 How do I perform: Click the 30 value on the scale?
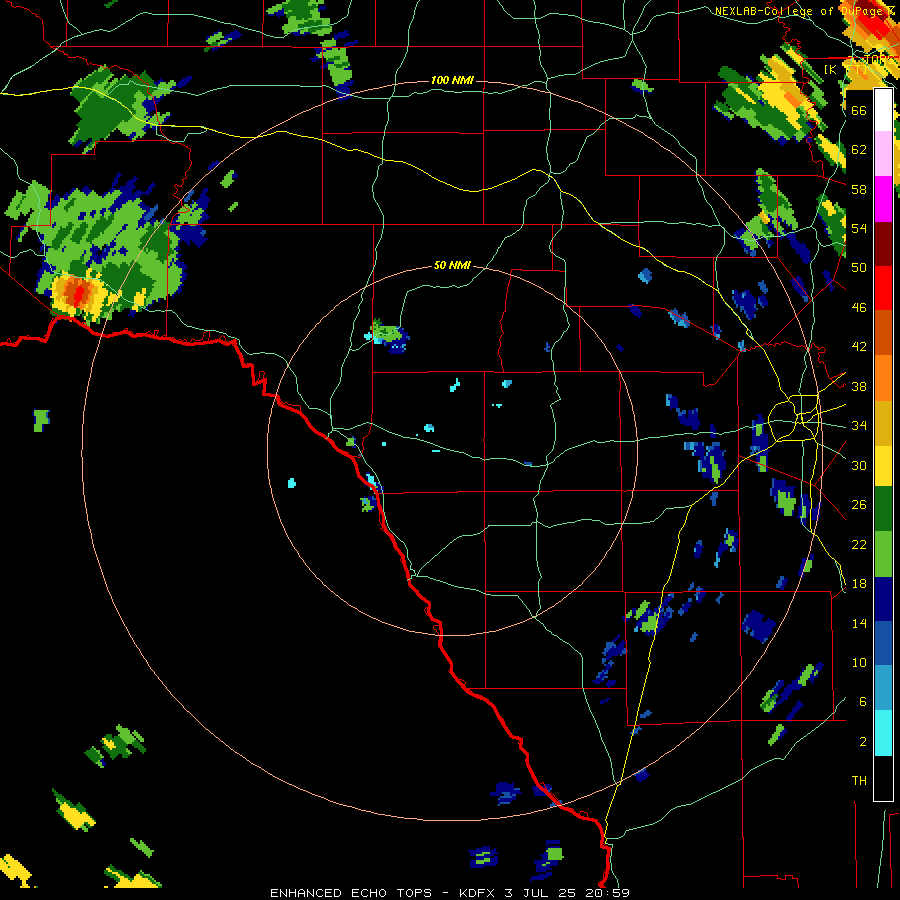(x=859, y=465)
